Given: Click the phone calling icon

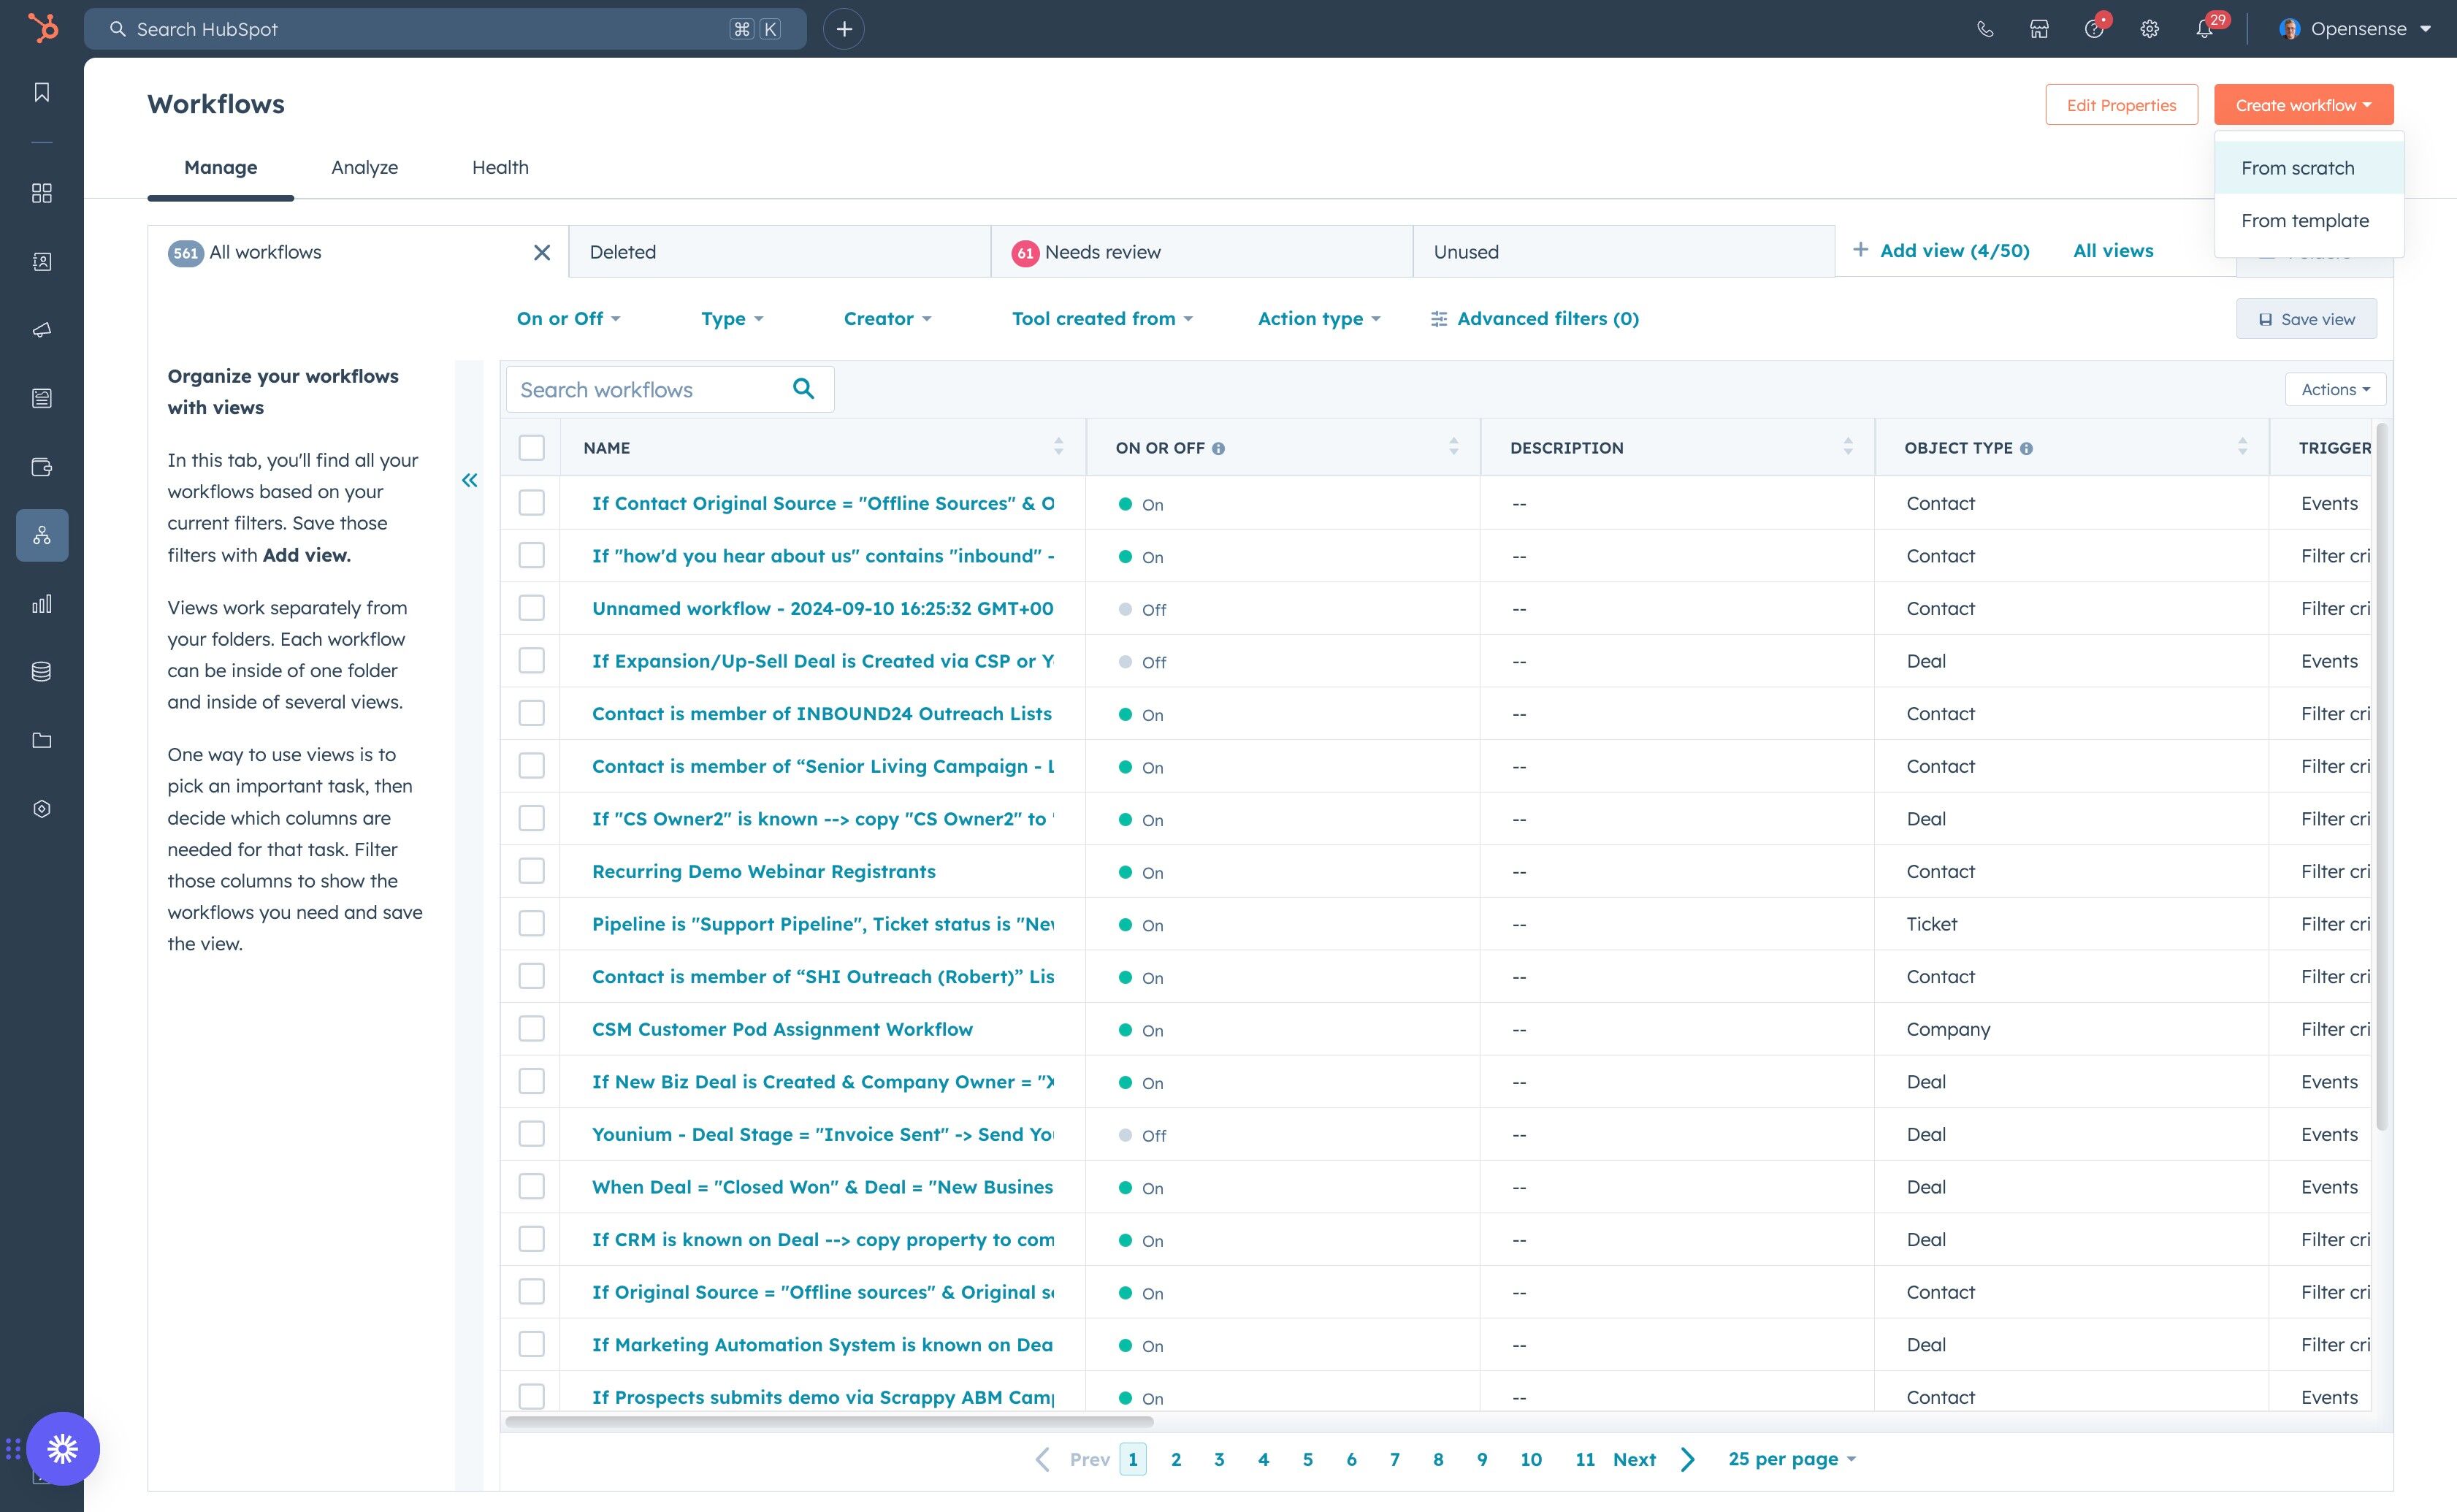Looking at the screenshot, I should point(1985,29).
